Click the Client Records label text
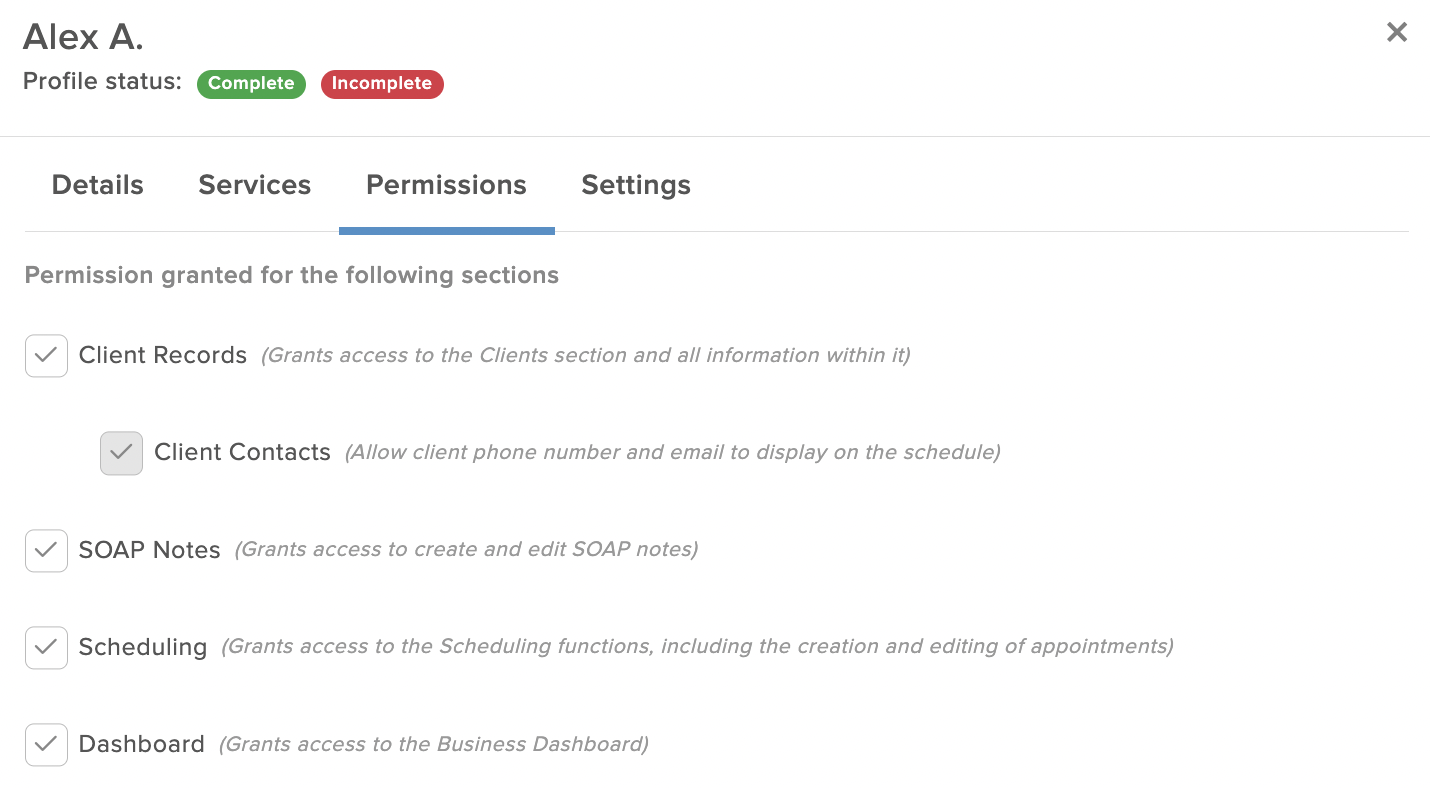This screenshot has height=788, width=1430. (163, 355)
